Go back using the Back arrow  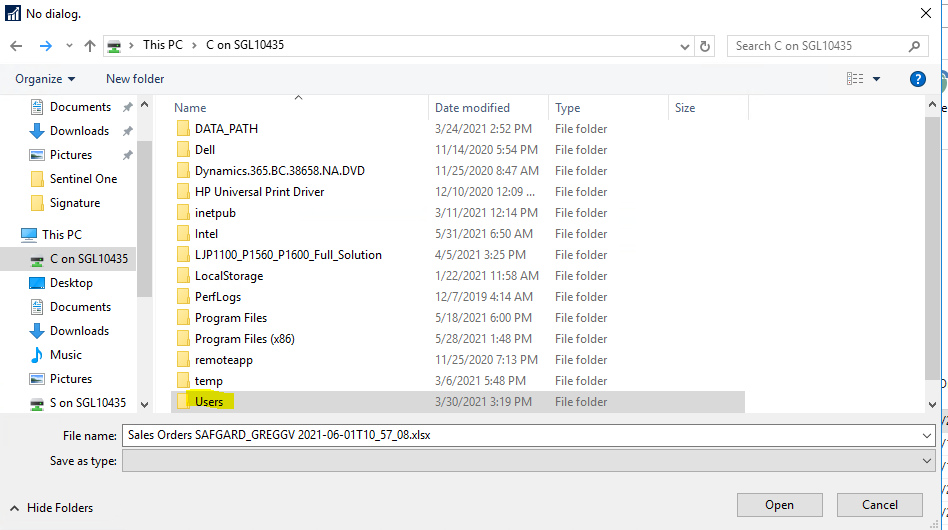pyautogui.click(x=16, y=46)
